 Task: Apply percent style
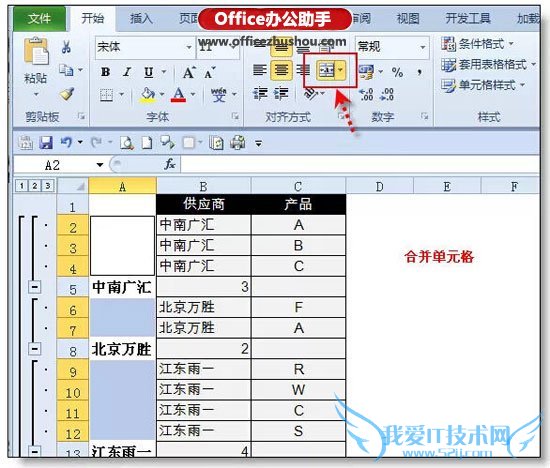click(397, 72)
